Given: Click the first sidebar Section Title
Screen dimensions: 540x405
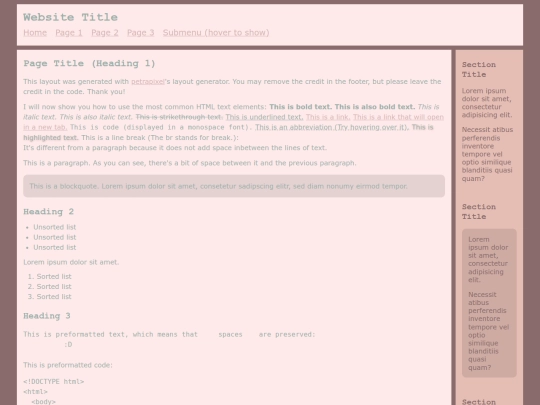Looking at the screenshot, I should [479, 70].
